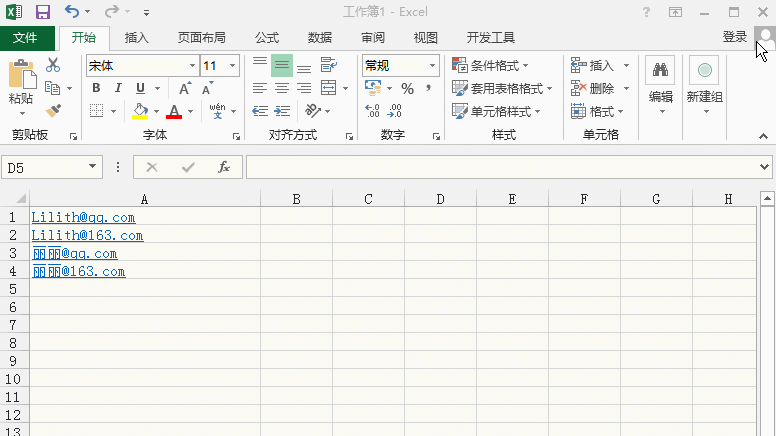Collapse the ribbon with the chevron
Viewport: 776px width, 436px height.
tap(763, 136)
